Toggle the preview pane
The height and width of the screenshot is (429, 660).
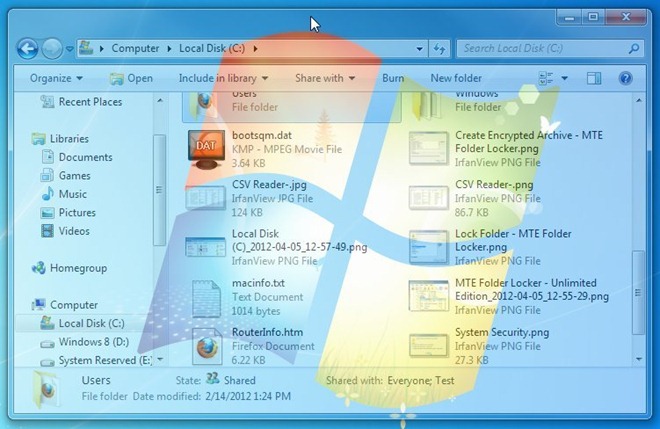[594, 78]
